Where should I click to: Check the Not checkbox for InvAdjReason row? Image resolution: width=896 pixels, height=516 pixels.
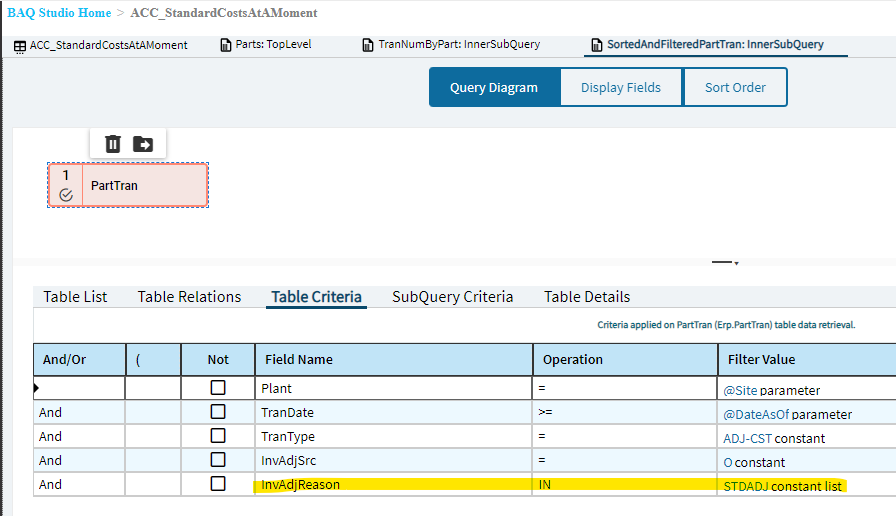[217, 484]
